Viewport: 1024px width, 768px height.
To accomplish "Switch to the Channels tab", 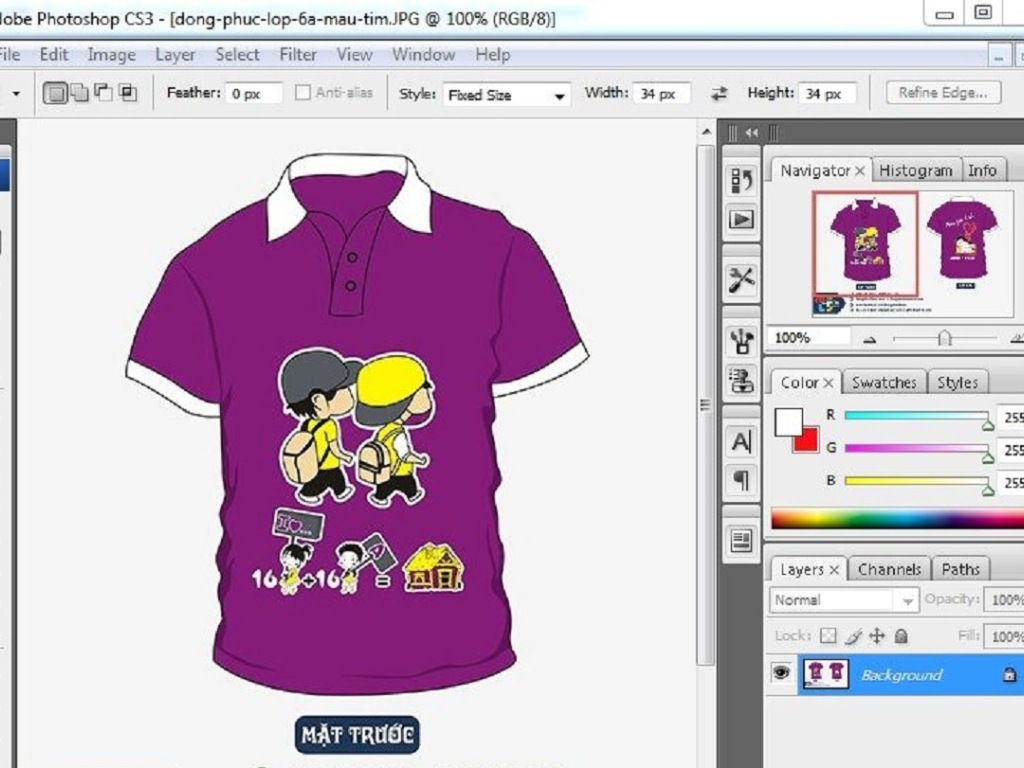I will point(889,569).
